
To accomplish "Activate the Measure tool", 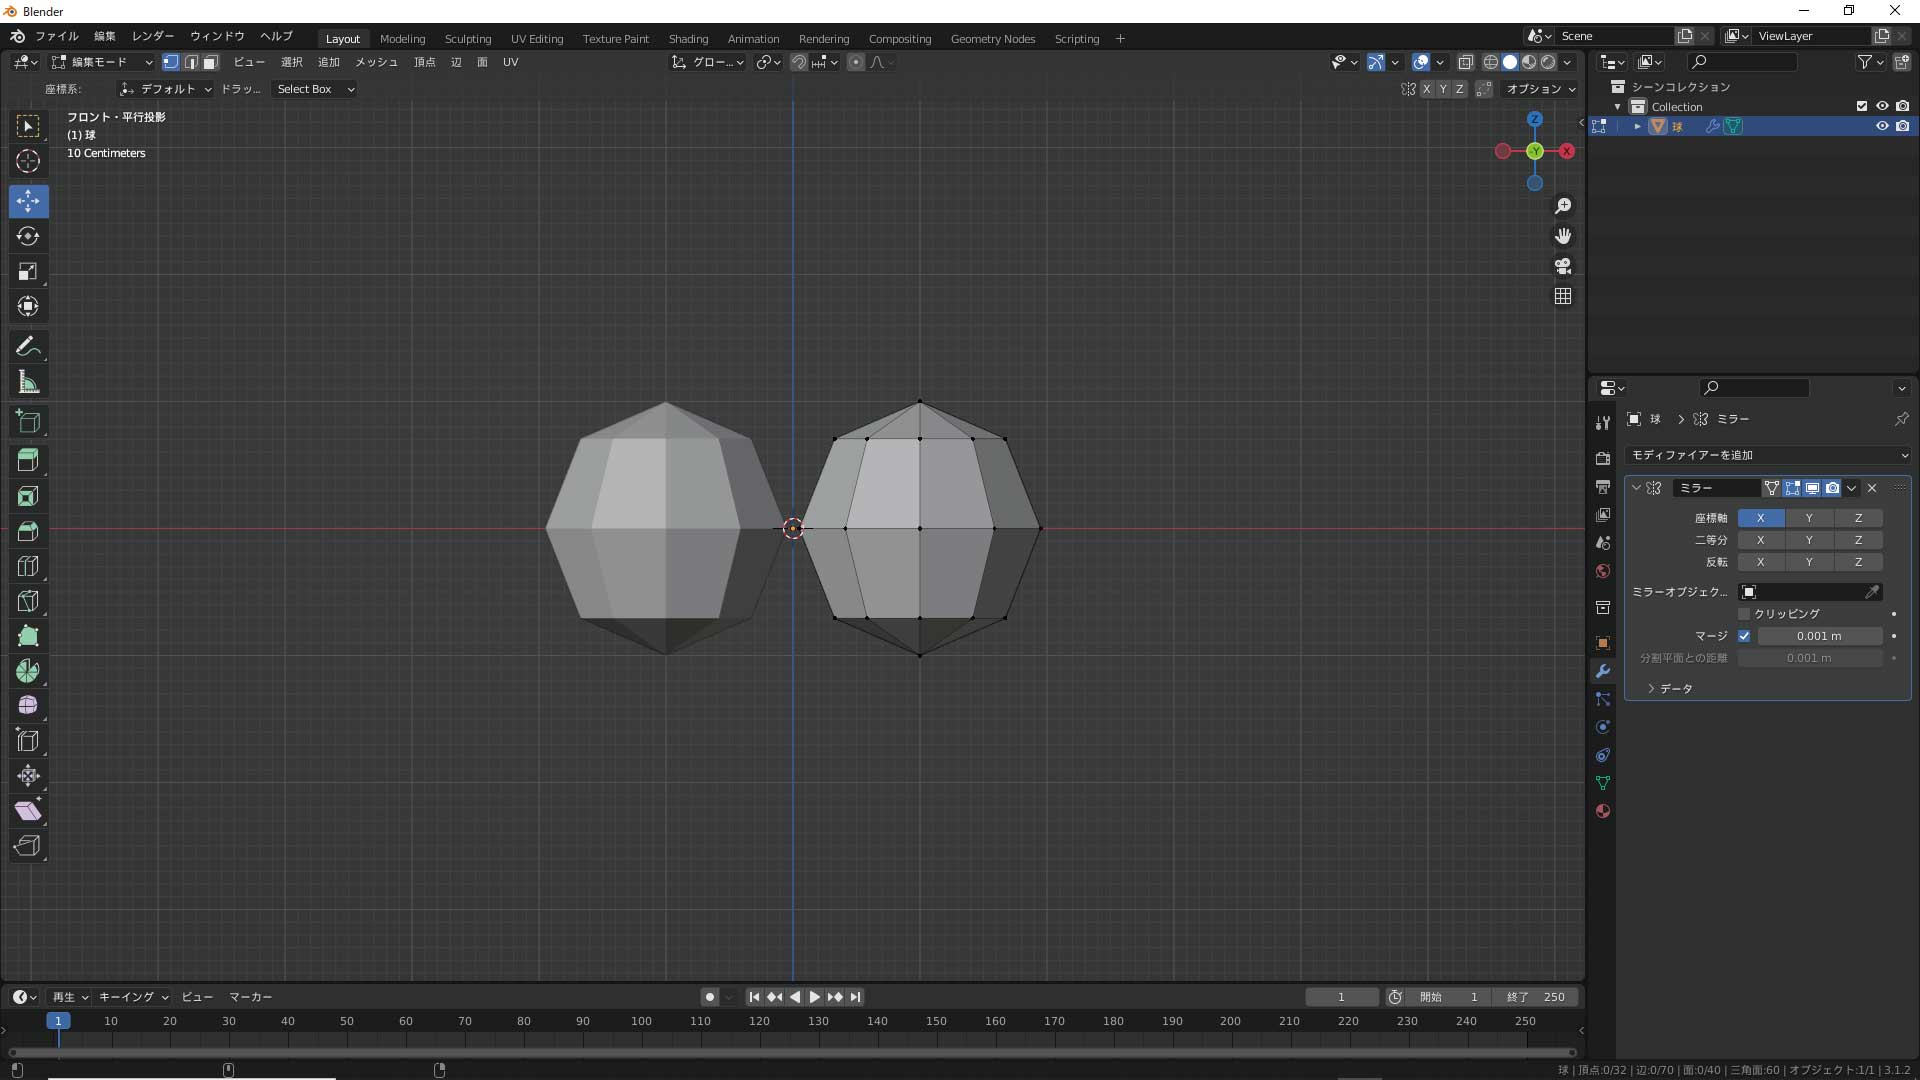I will tap(28, 382).
